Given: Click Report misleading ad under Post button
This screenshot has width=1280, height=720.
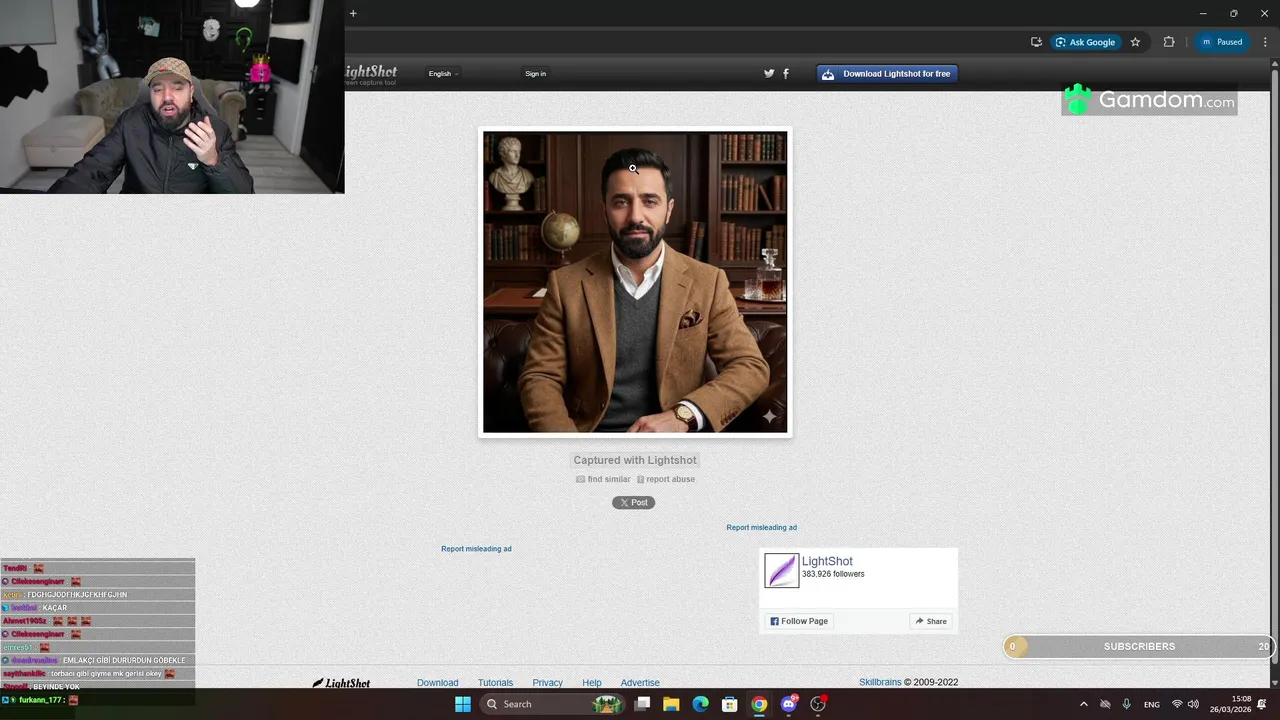Looking at the screenshot, I should coord(762,527).
